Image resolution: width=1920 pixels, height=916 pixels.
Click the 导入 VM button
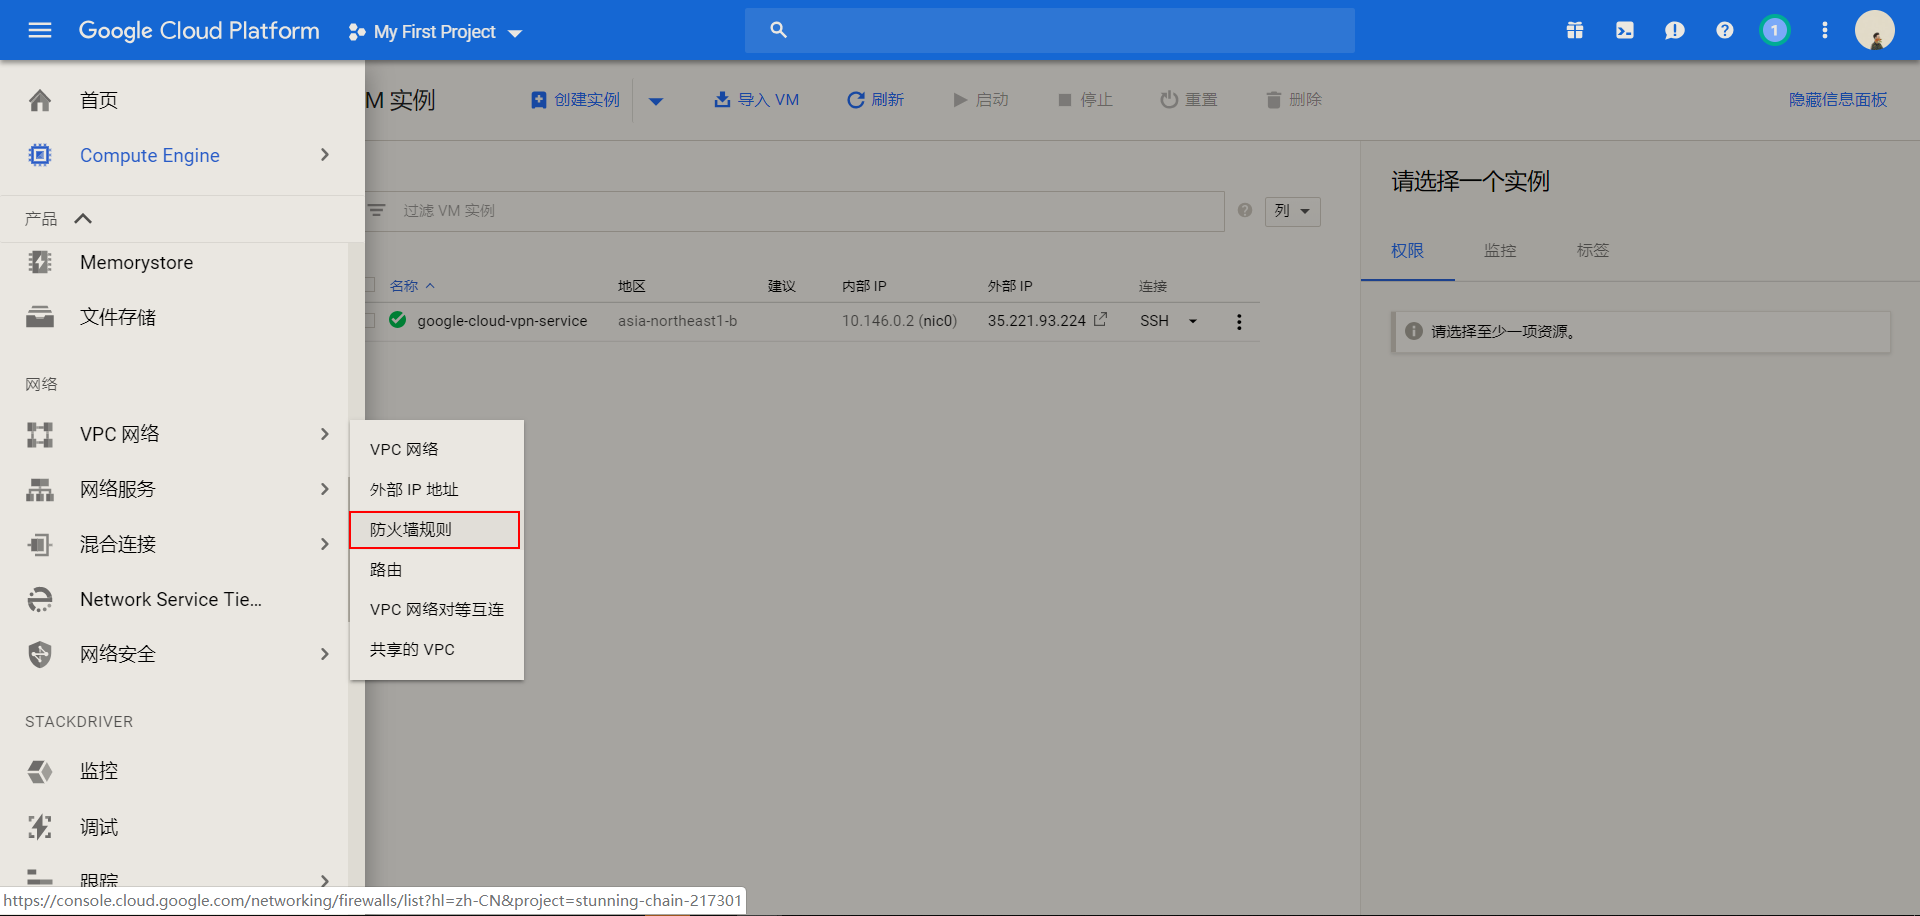[756, 100]
